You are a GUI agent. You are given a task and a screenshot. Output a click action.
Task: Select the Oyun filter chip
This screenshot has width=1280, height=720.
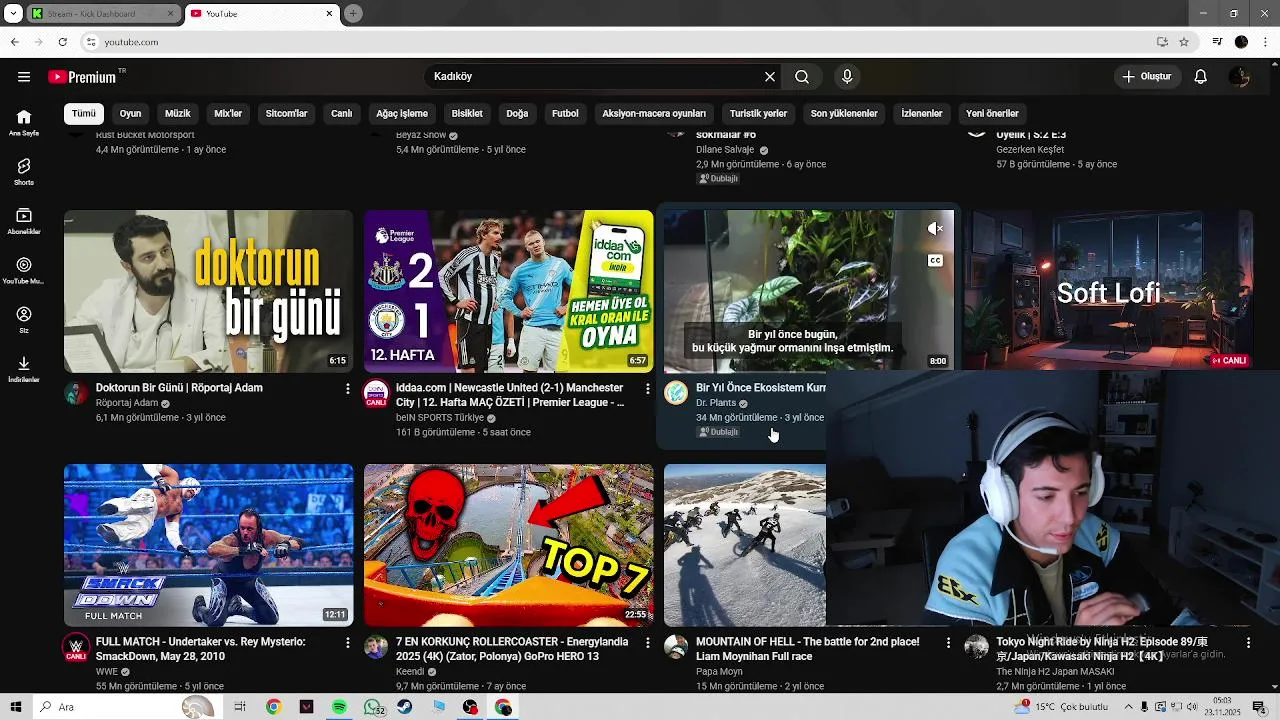131,114
